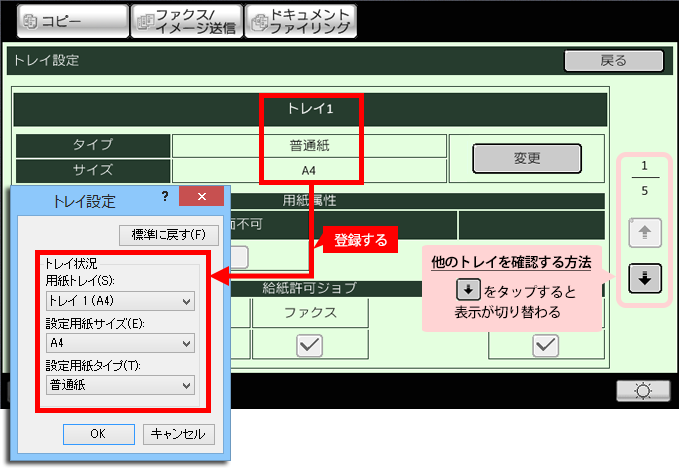Viewport: 679px width, 470px height.
Task: Click the ? help icon in dialog title
Action: pyautogui.click(x=165, y=197)
